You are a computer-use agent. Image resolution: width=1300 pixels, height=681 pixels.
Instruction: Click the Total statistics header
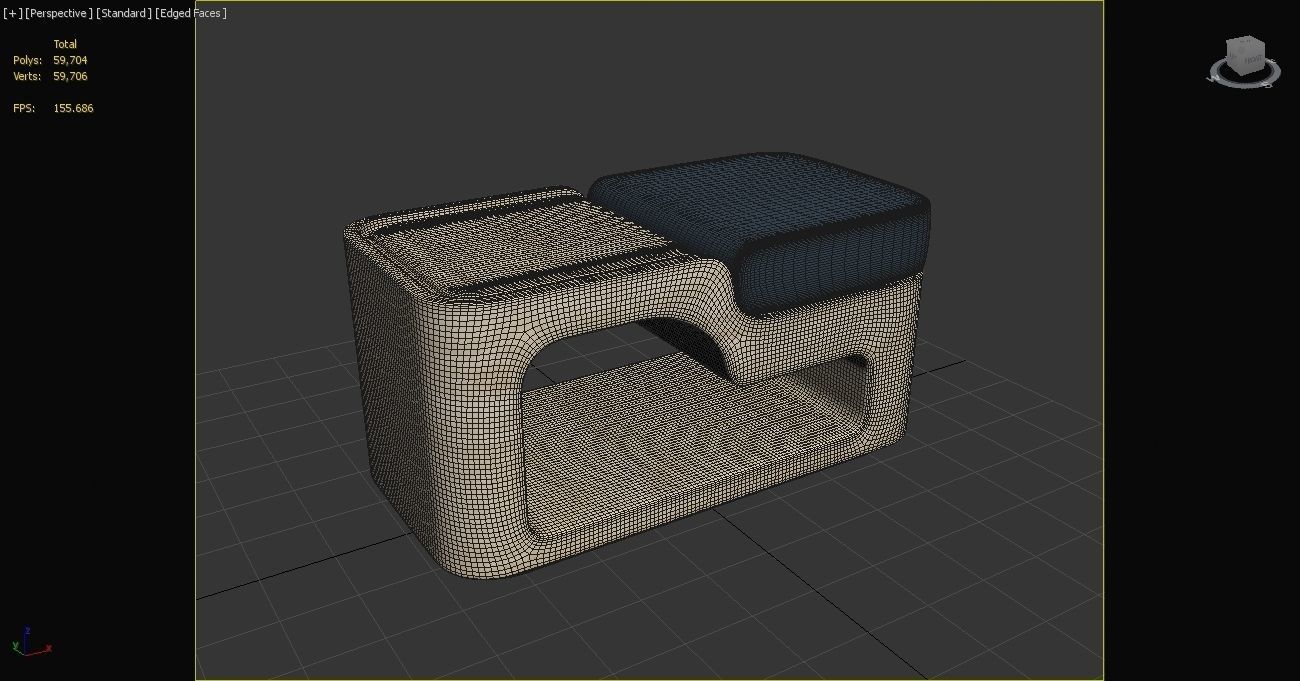point(65,44)
